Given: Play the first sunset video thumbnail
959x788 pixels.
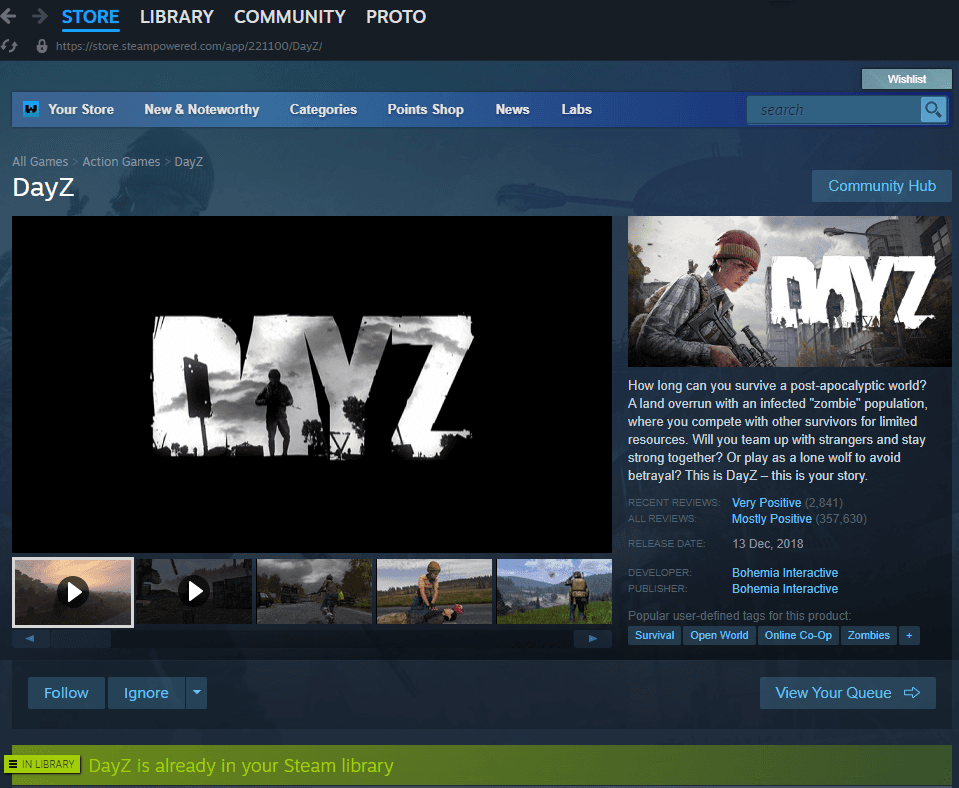Looking at the screenshot, I should pyautogui.click(x=73, y=592).
